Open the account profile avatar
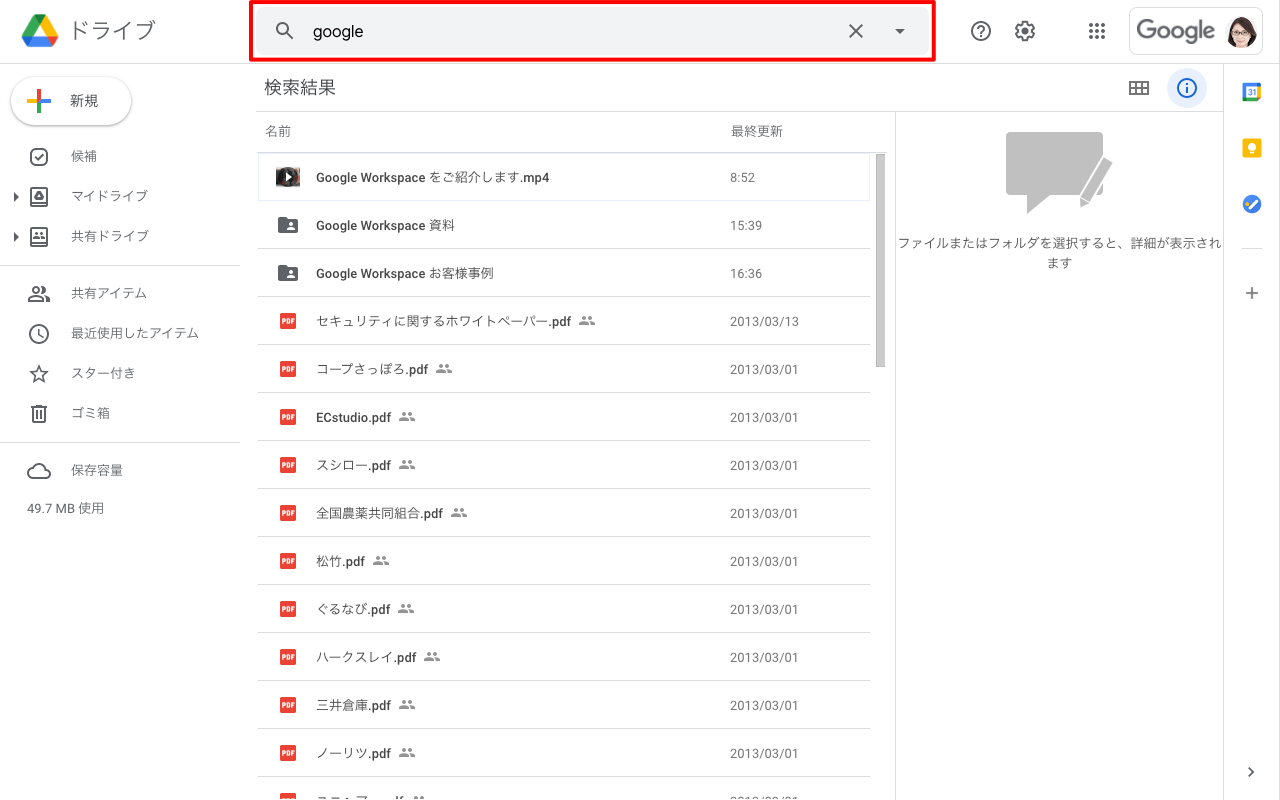The image size is (1280, 800). pos(1242,31)
